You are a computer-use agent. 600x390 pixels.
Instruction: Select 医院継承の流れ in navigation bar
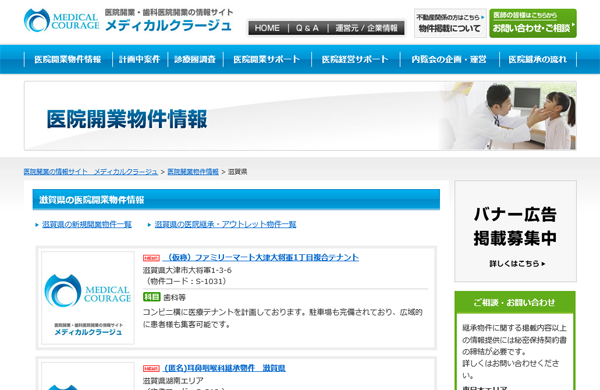point(538,59)
